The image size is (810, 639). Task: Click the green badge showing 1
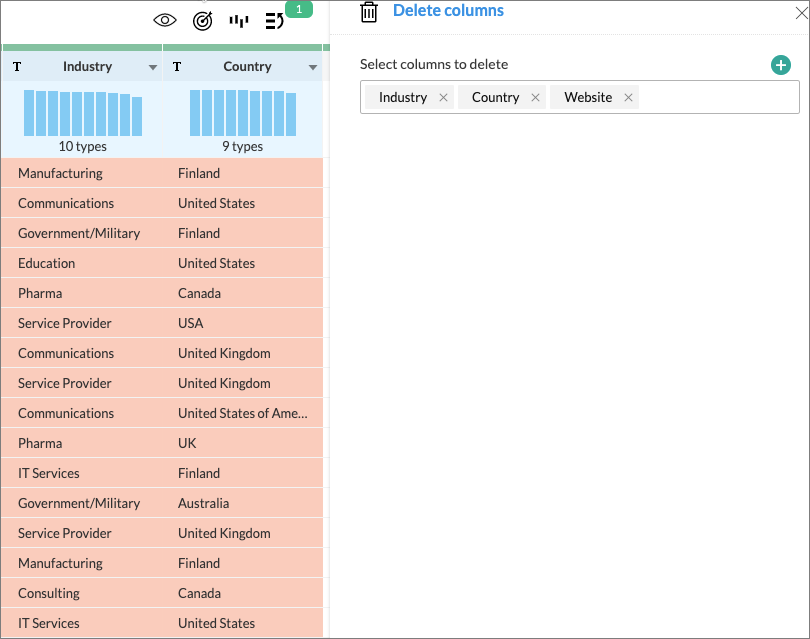(299, 9)
